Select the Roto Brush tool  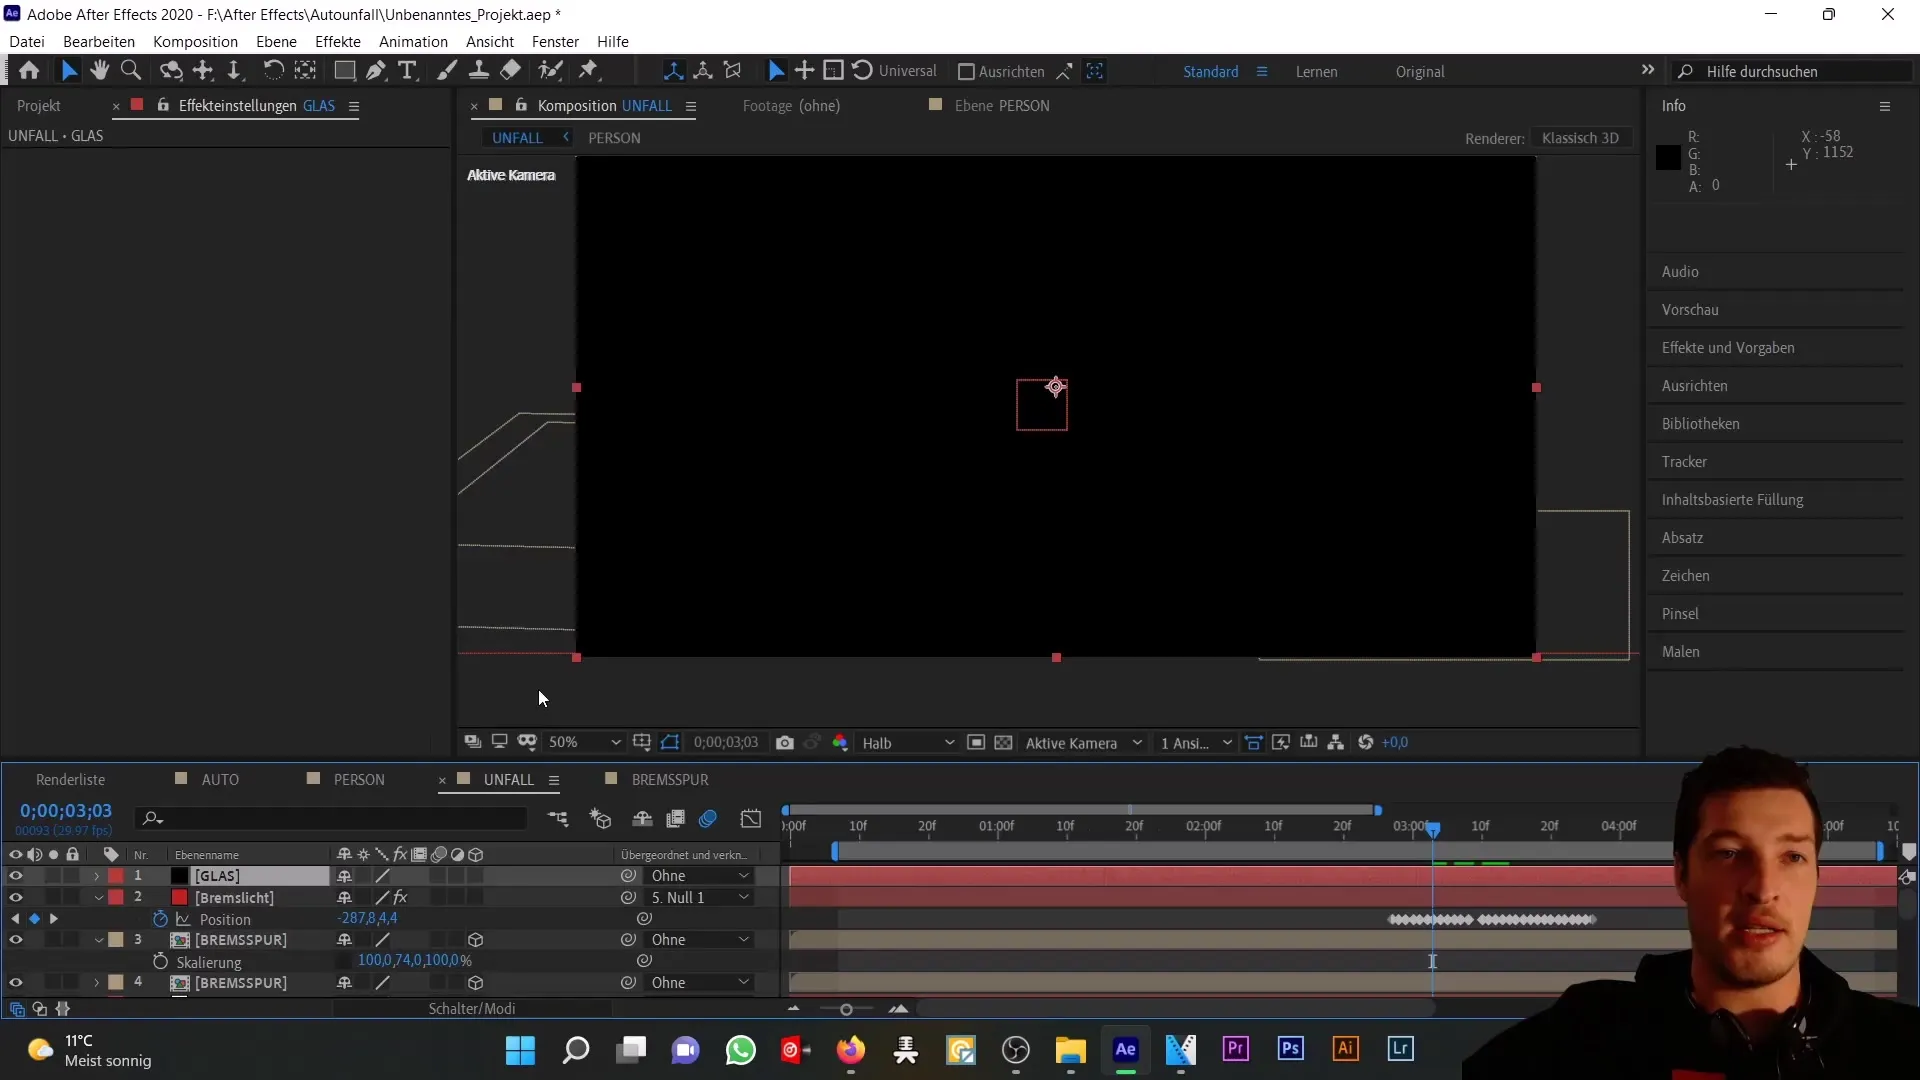(550, 71)
